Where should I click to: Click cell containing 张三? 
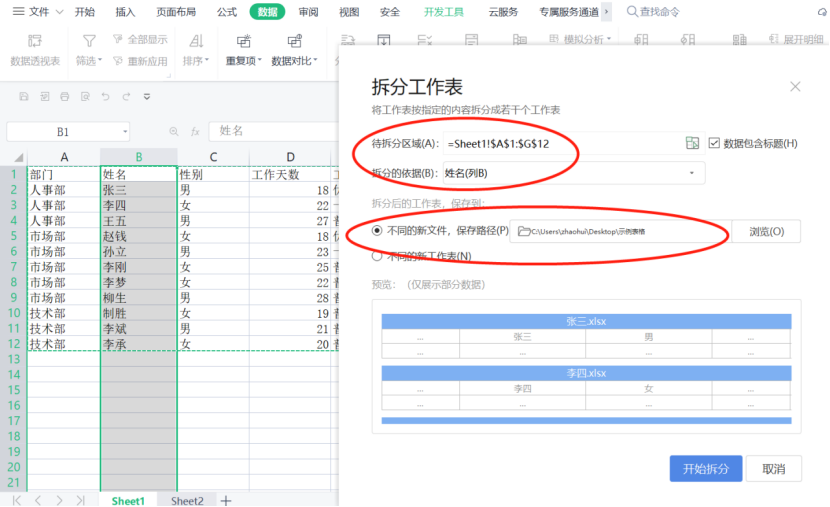[x=139, y=190]
